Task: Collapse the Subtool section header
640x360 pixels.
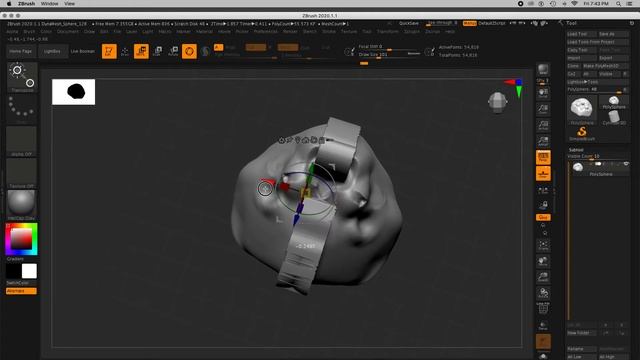Action: pos(576,150)
